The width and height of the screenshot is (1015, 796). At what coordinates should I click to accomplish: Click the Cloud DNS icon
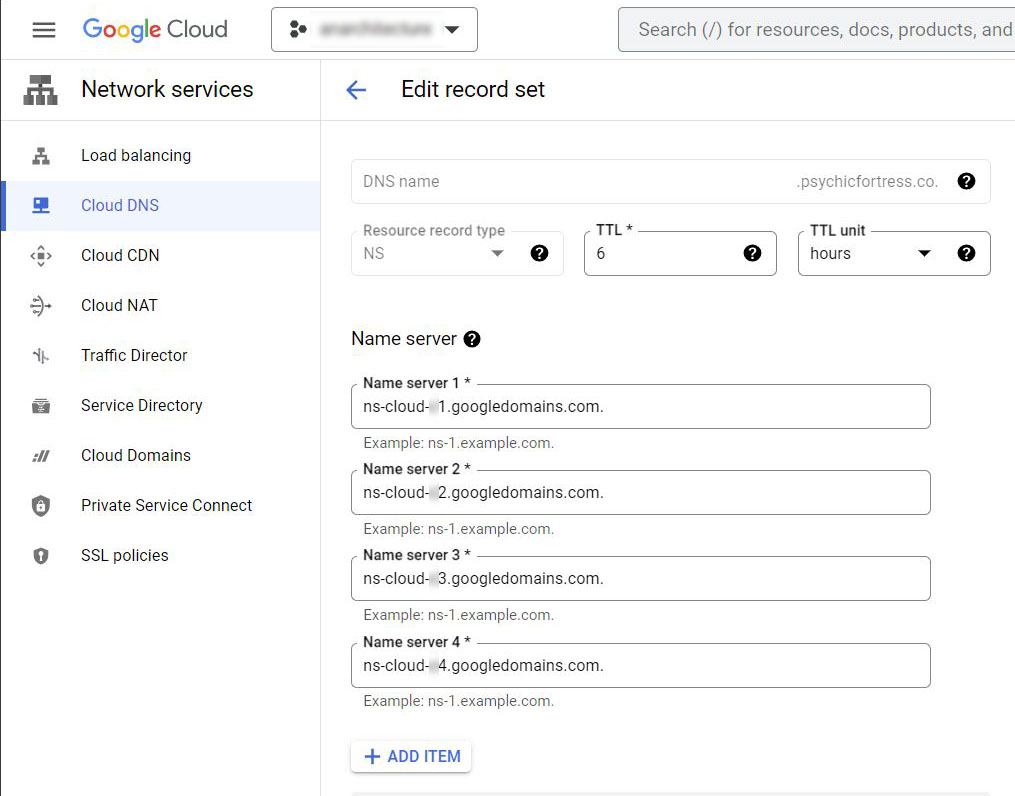41,206
